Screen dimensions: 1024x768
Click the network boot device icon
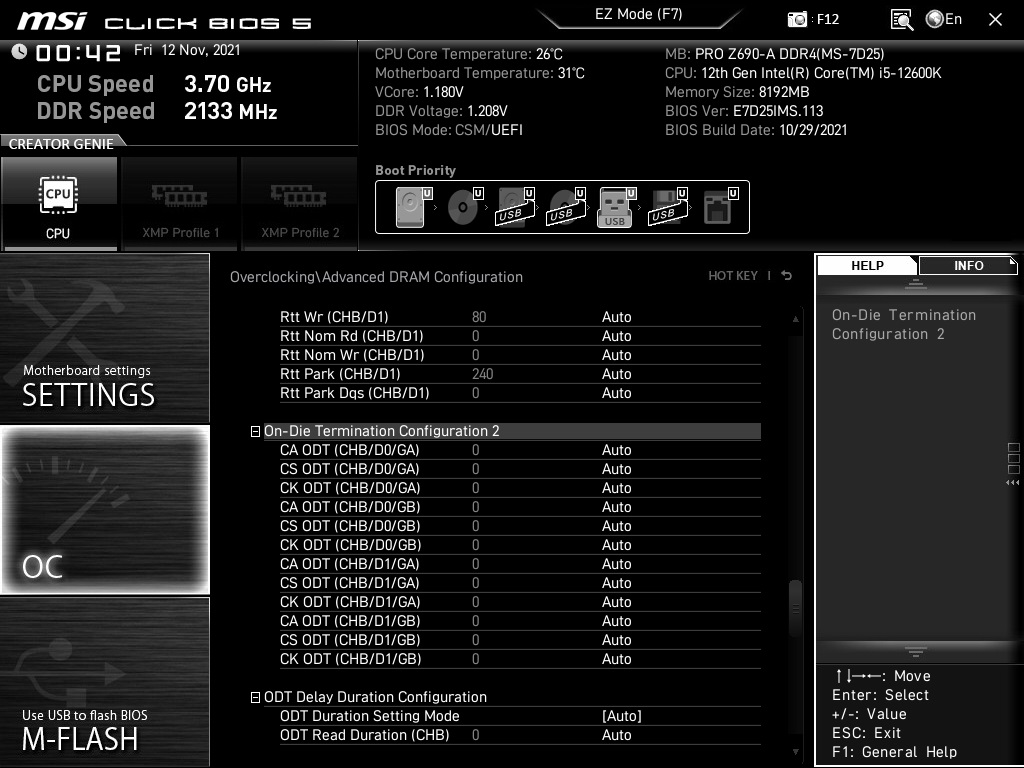[720, 207]
